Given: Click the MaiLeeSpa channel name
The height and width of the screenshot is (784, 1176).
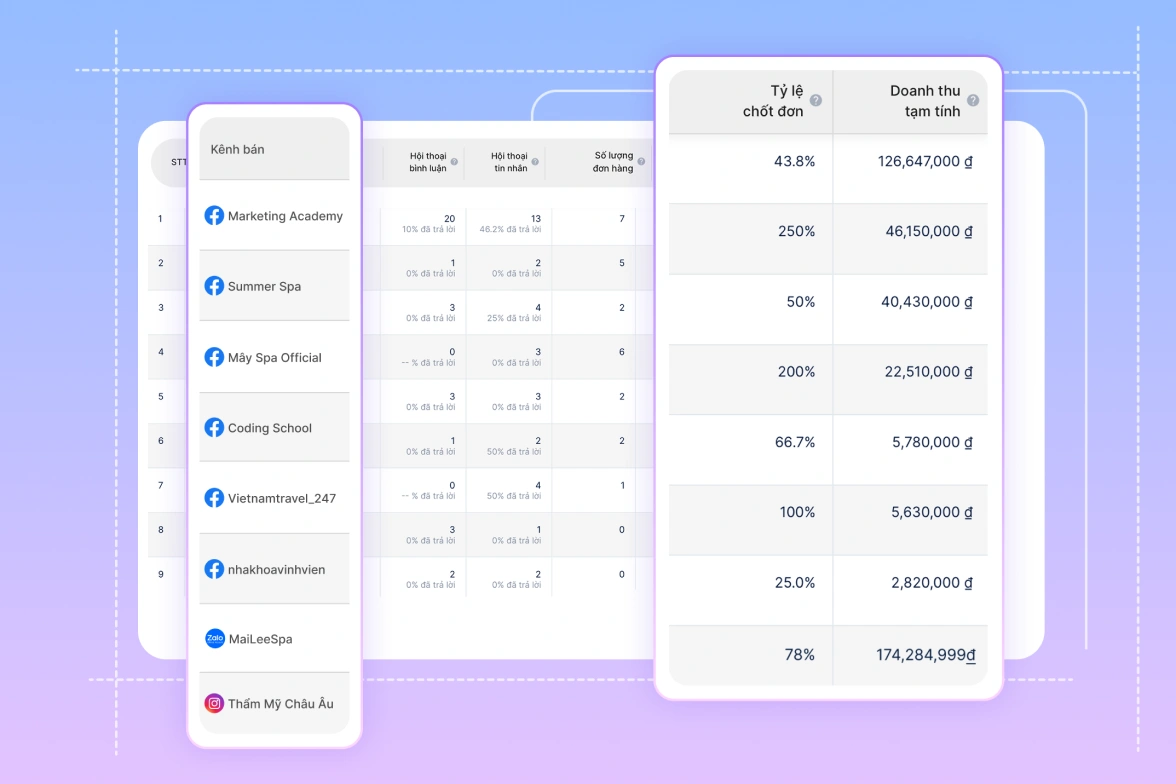Looking at the screenshot, I should (x=260, y=639).
